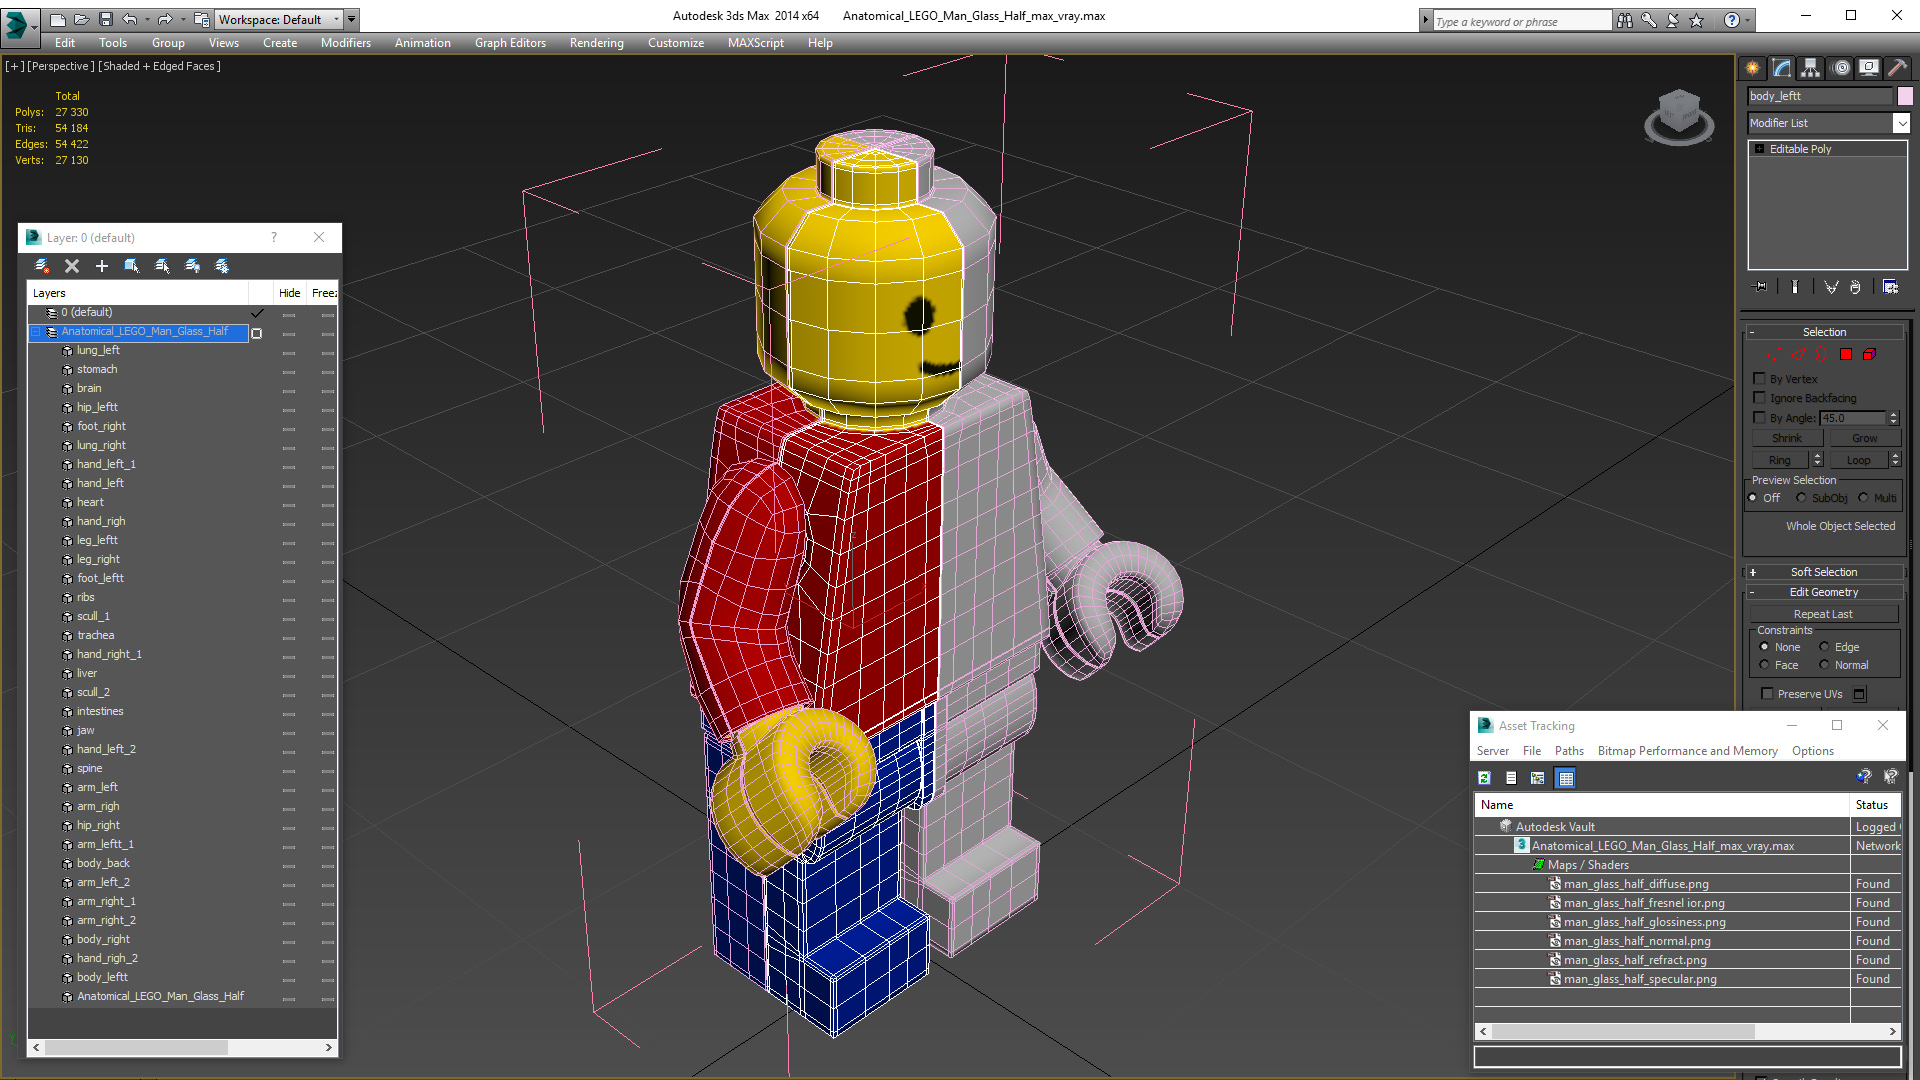Select Edge sub-object level icon
Screen dimensions: 1920x1080
[x=1798, y=354]
